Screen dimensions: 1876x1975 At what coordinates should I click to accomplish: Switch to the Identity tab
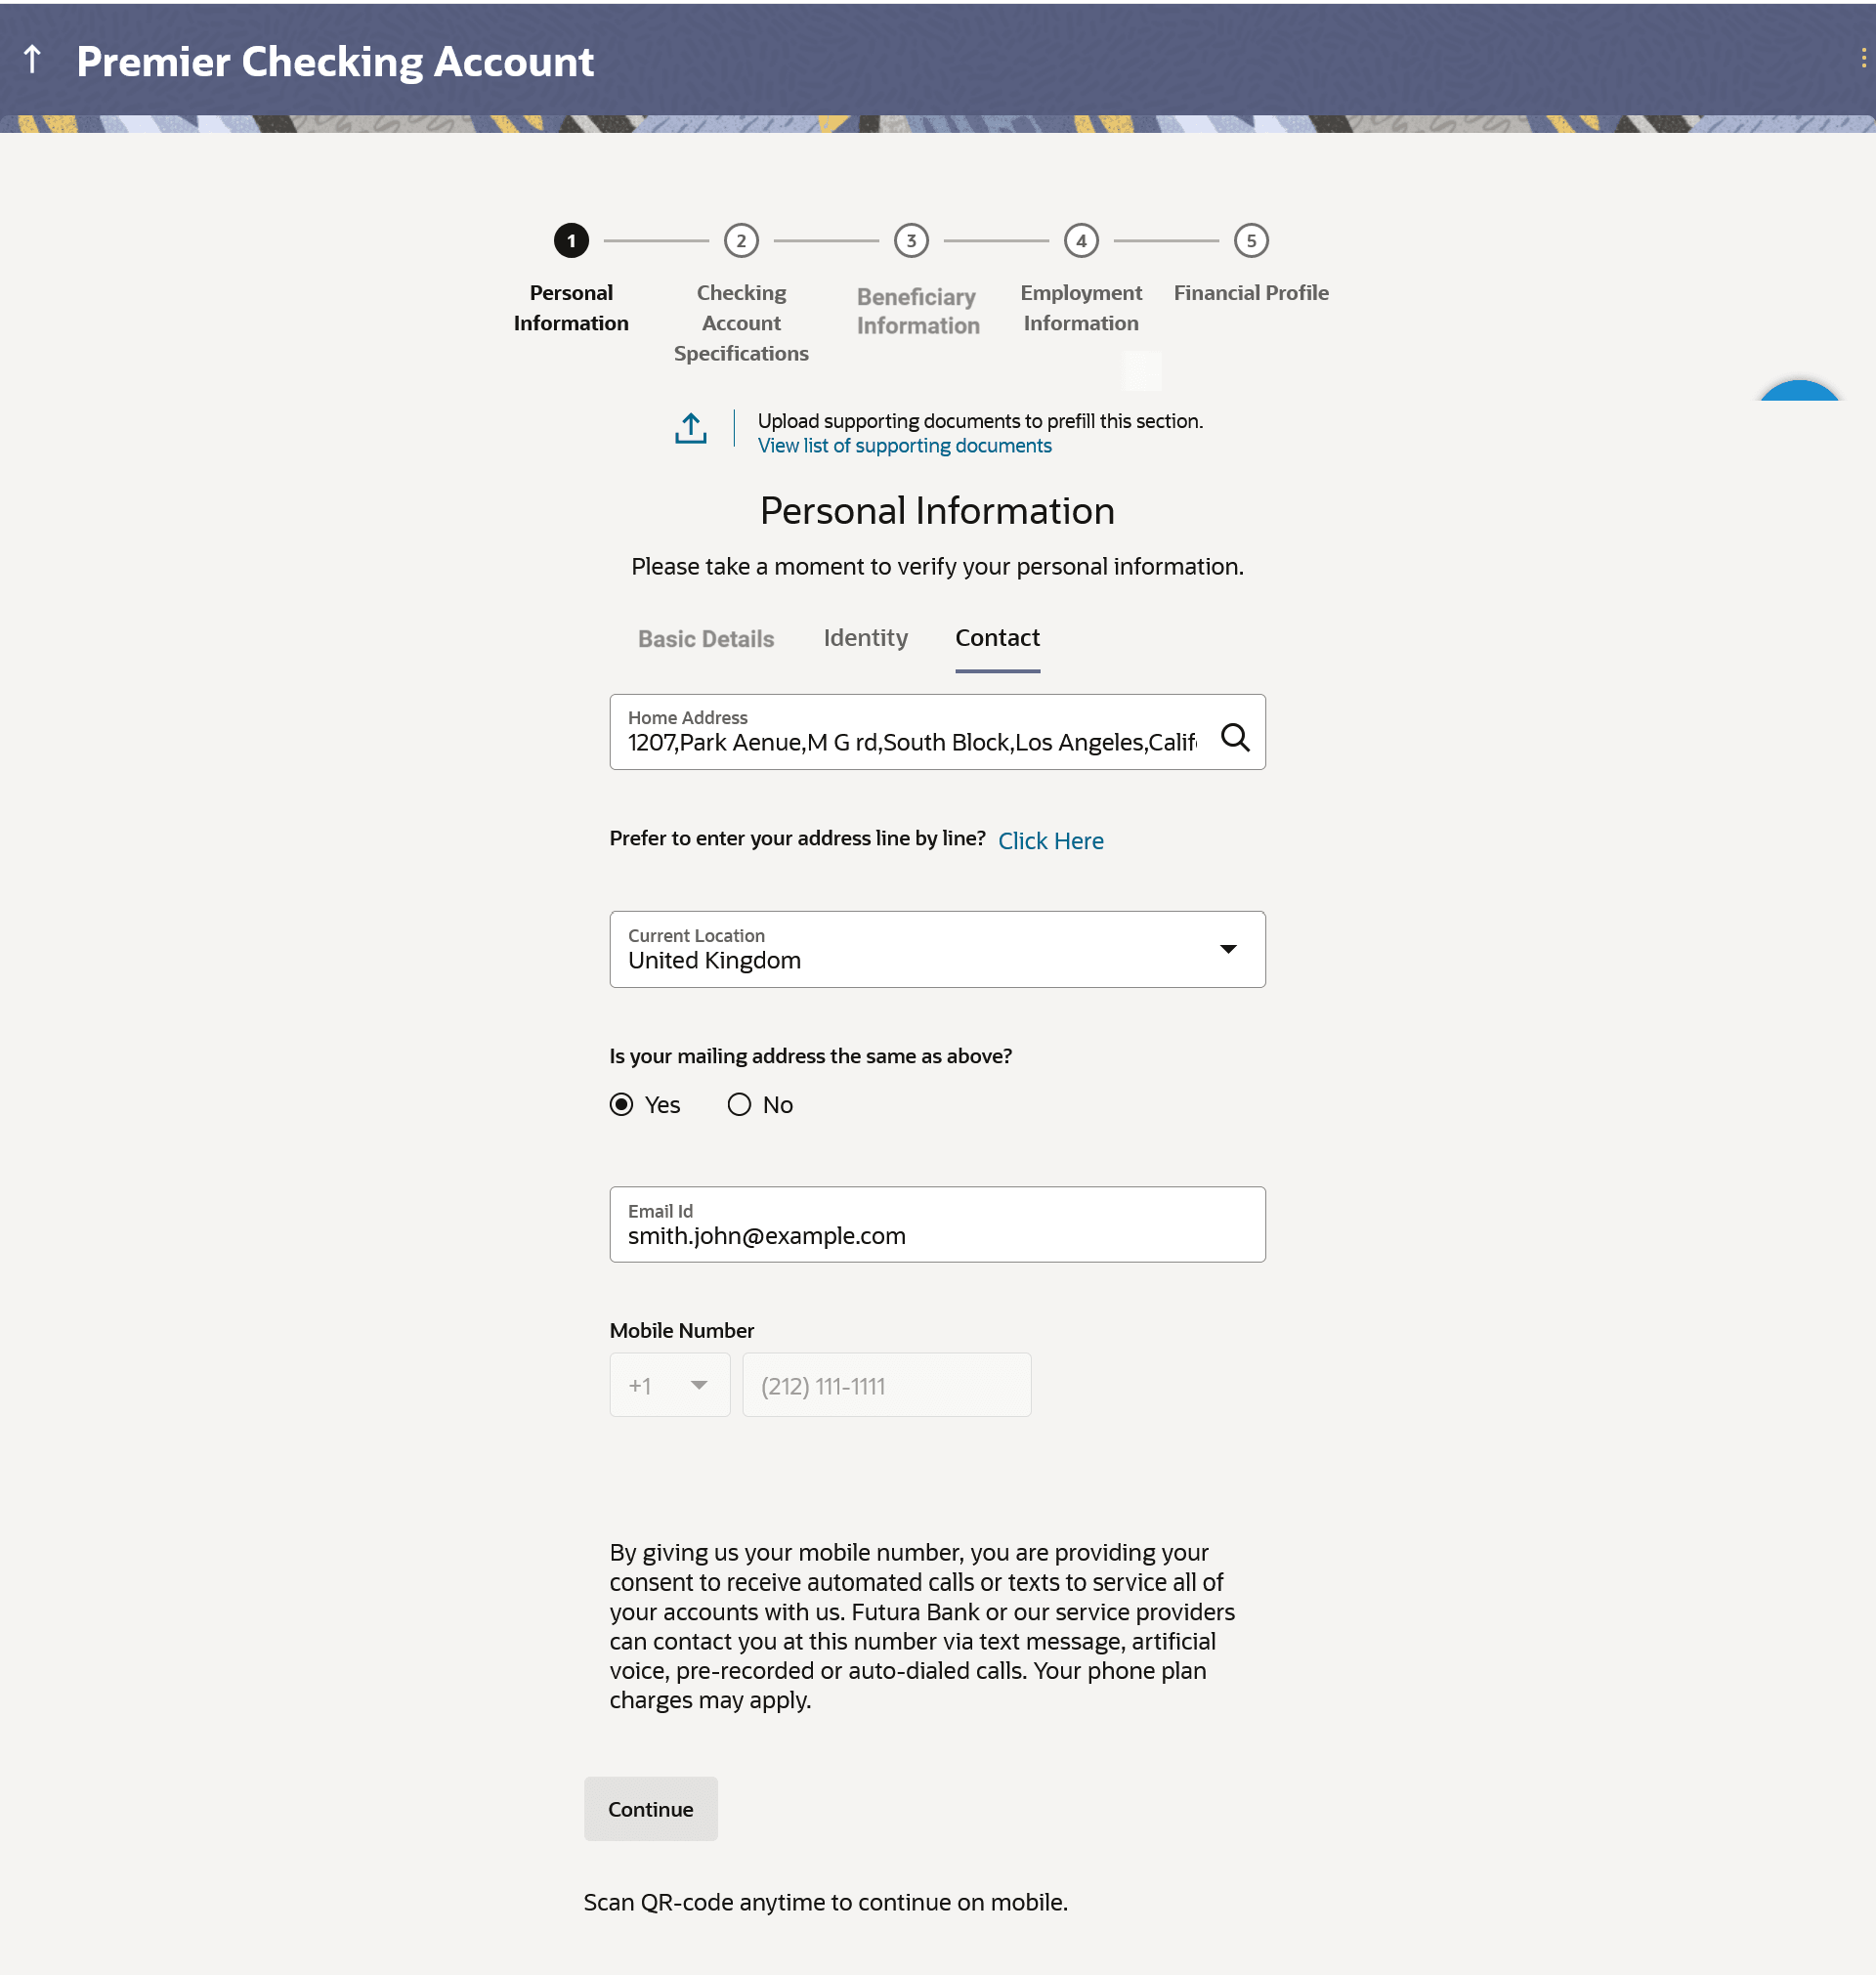865,638
